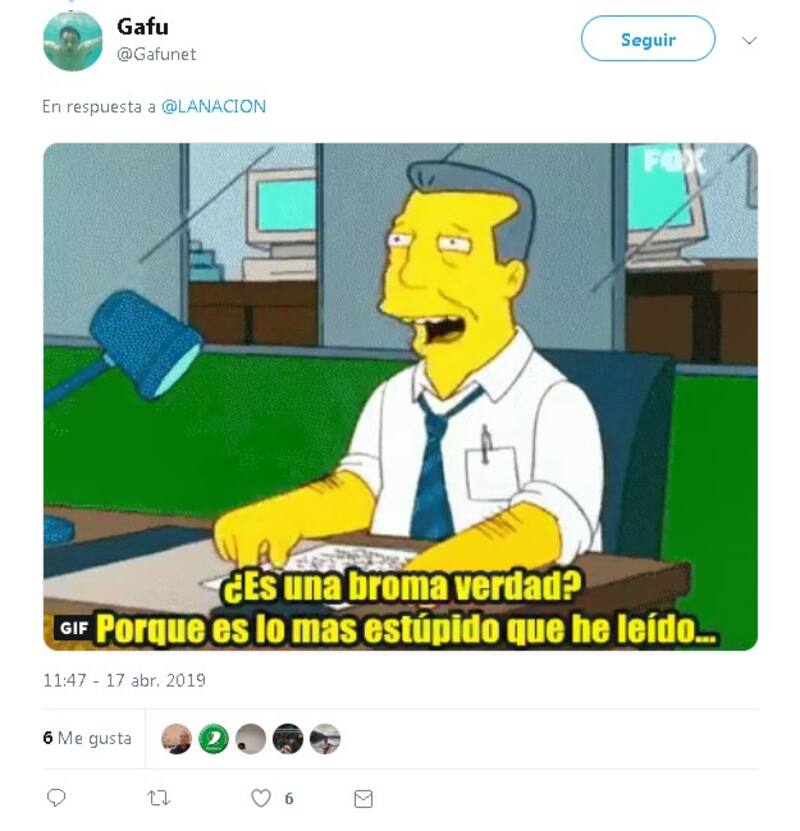Open first liker's avatar

pos(176,738)
